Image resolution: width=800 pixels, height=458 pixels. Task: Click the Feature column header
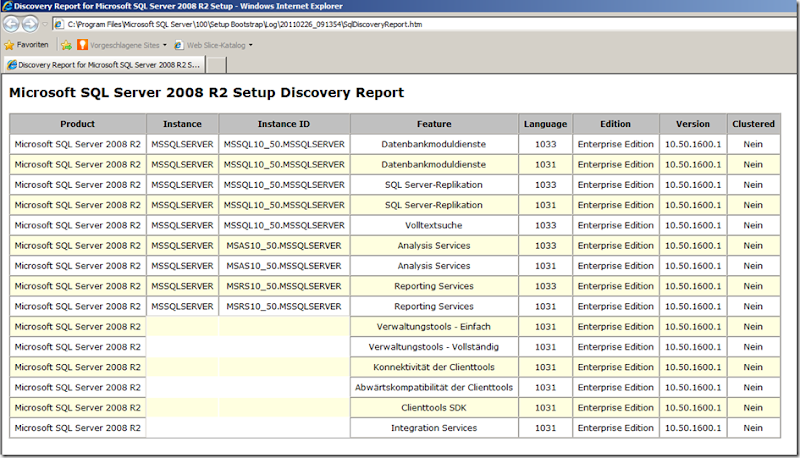[x=434, y=124]
